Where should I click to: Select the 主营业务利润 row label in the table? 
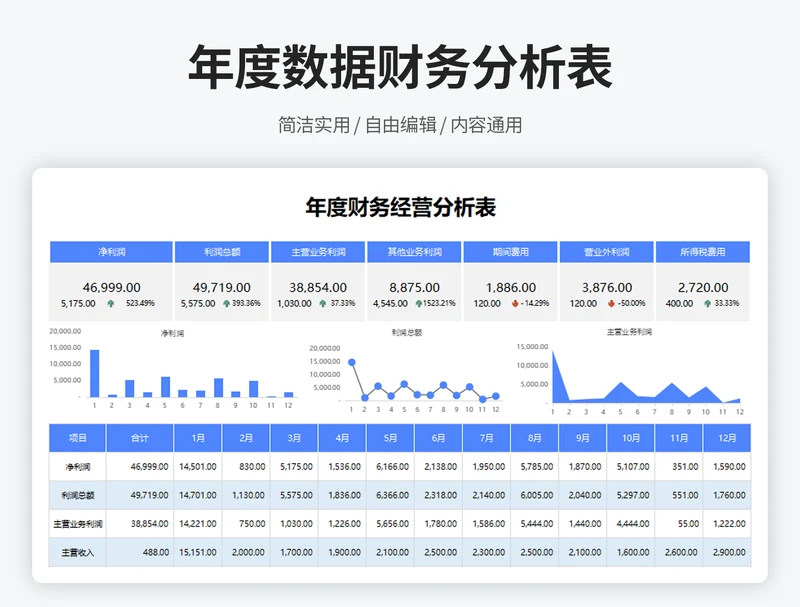pos(78,524)
